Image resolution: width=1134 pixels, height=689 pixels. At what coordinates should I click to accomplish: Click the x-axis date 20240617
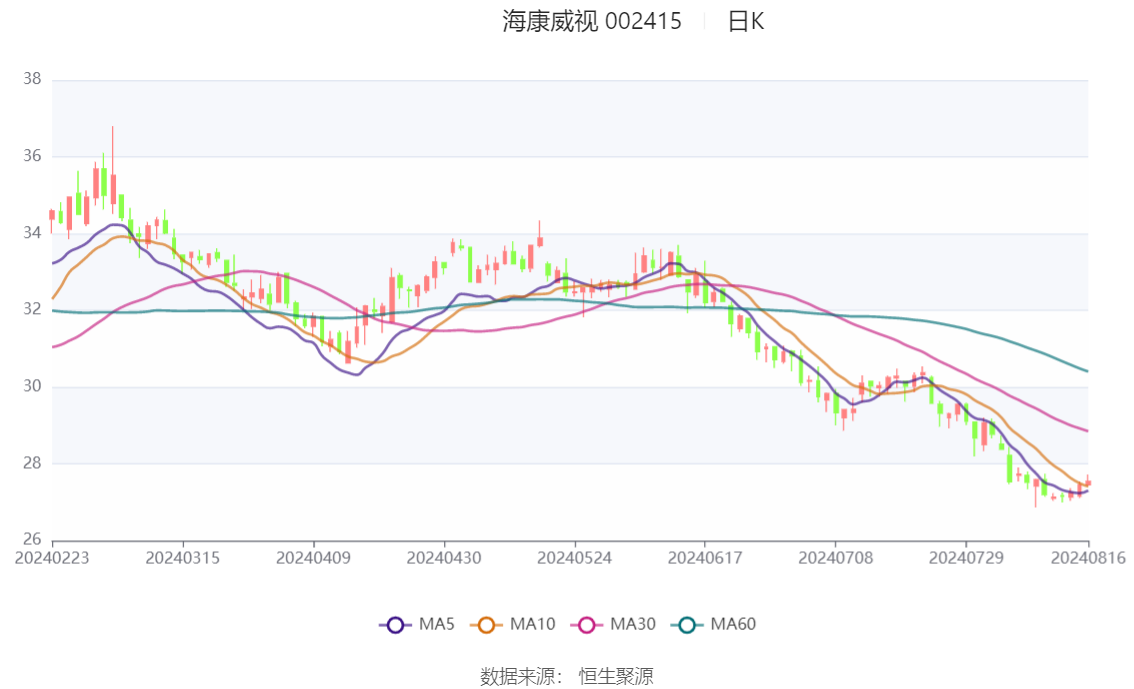pos(704,558)
